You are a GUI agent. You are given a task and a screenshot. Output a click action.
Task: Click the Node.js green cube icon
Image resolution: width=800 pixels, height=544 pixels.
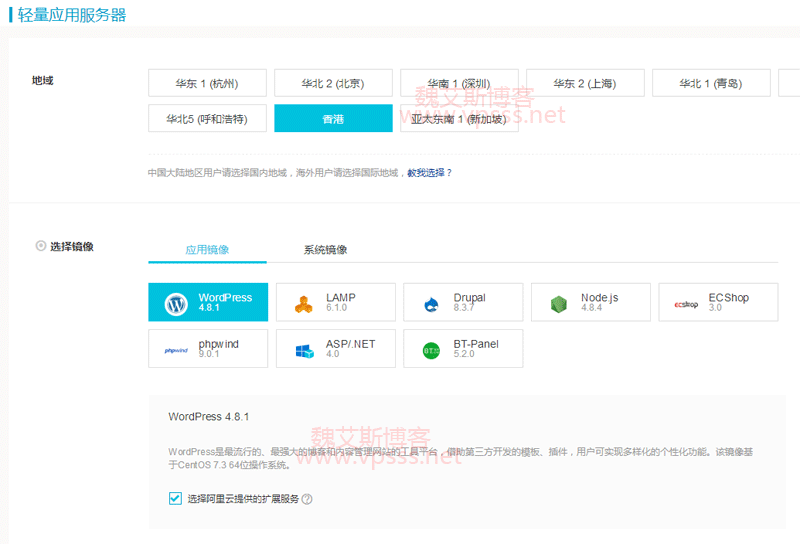(559, 304)
